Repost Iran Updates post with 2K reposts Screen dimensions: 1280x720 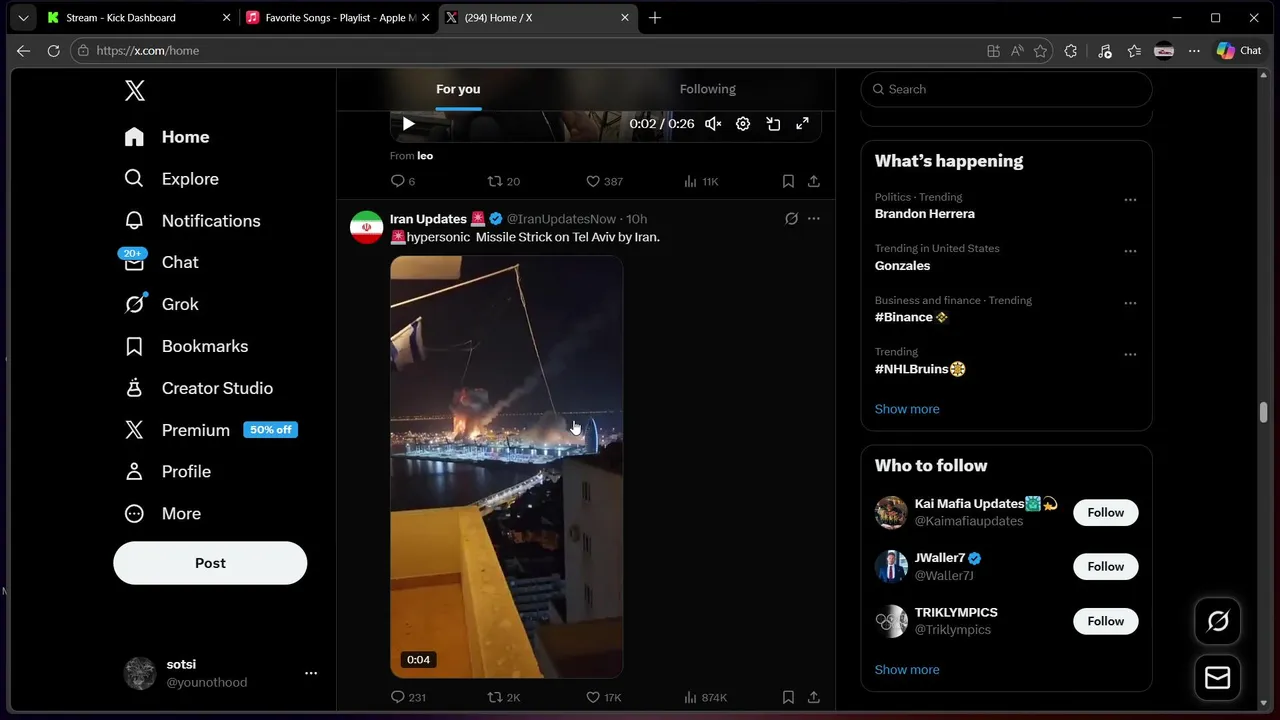tap(503, 697)
